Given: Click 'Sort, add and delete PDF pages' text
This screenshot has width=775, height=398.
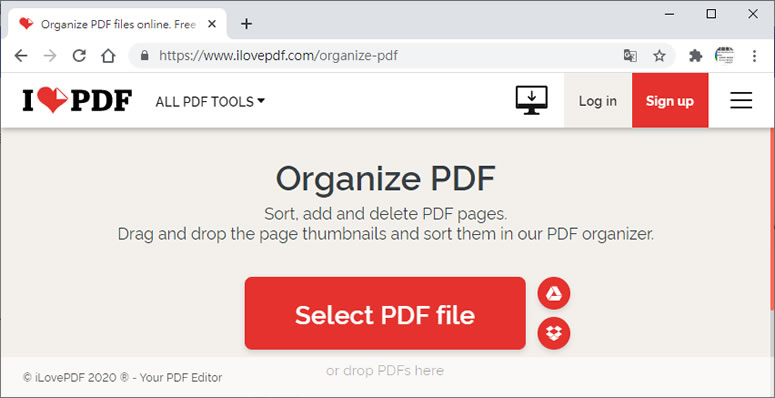Looking at the screenshot, I should (386, 214).
